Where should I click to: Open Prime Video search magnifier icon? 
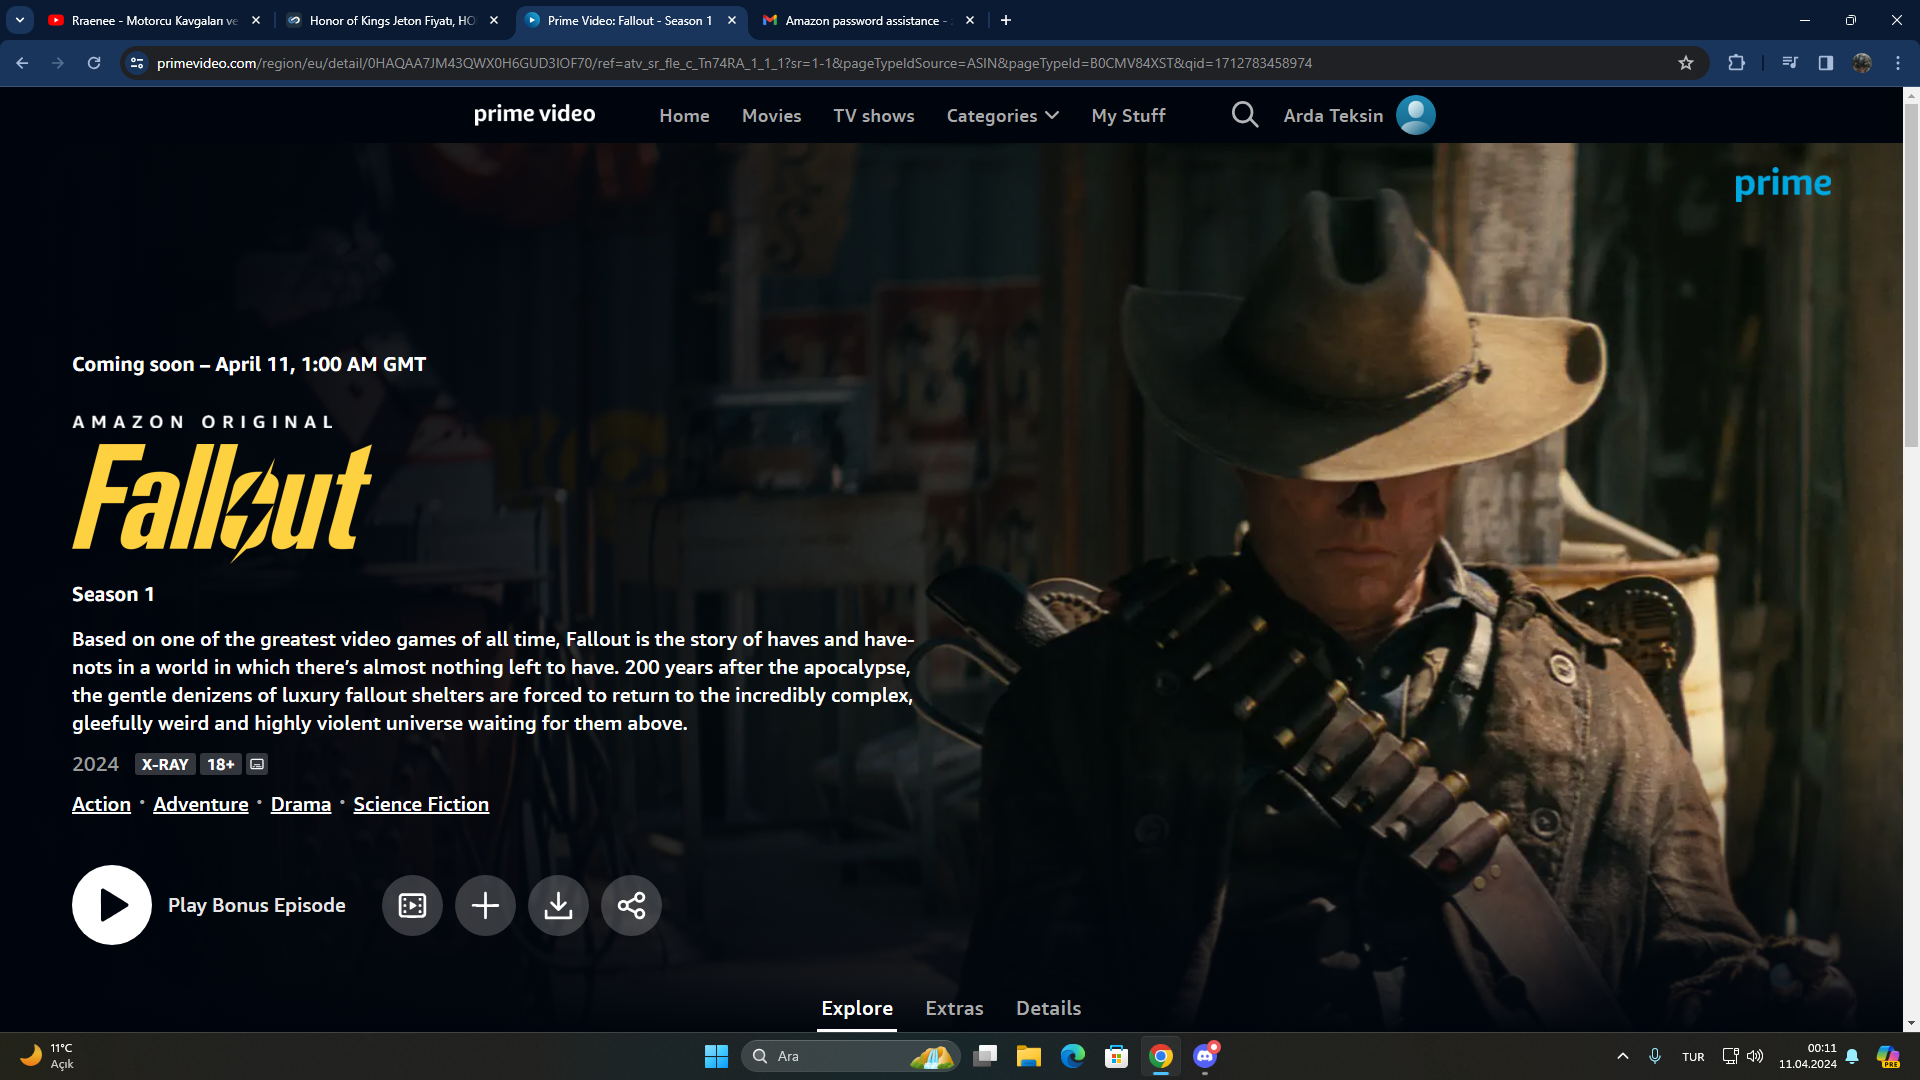point(1244,115)
